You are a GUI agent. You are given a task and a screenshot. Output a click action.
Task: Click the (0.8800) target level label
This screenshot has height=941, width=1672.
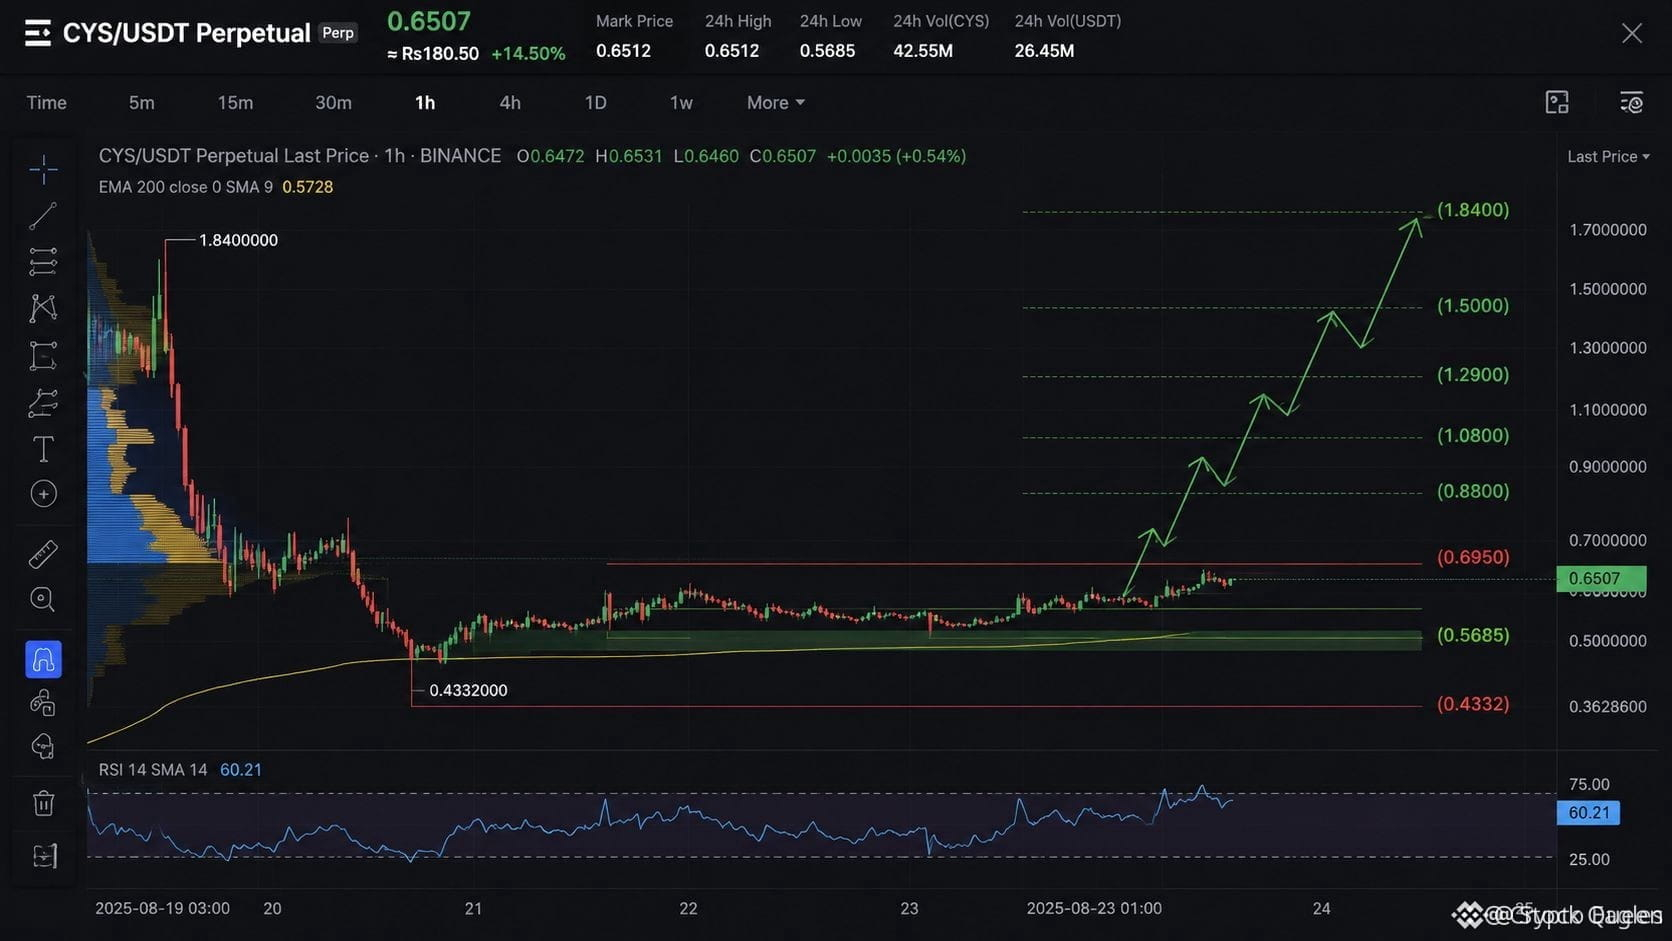click(1473, 491)
